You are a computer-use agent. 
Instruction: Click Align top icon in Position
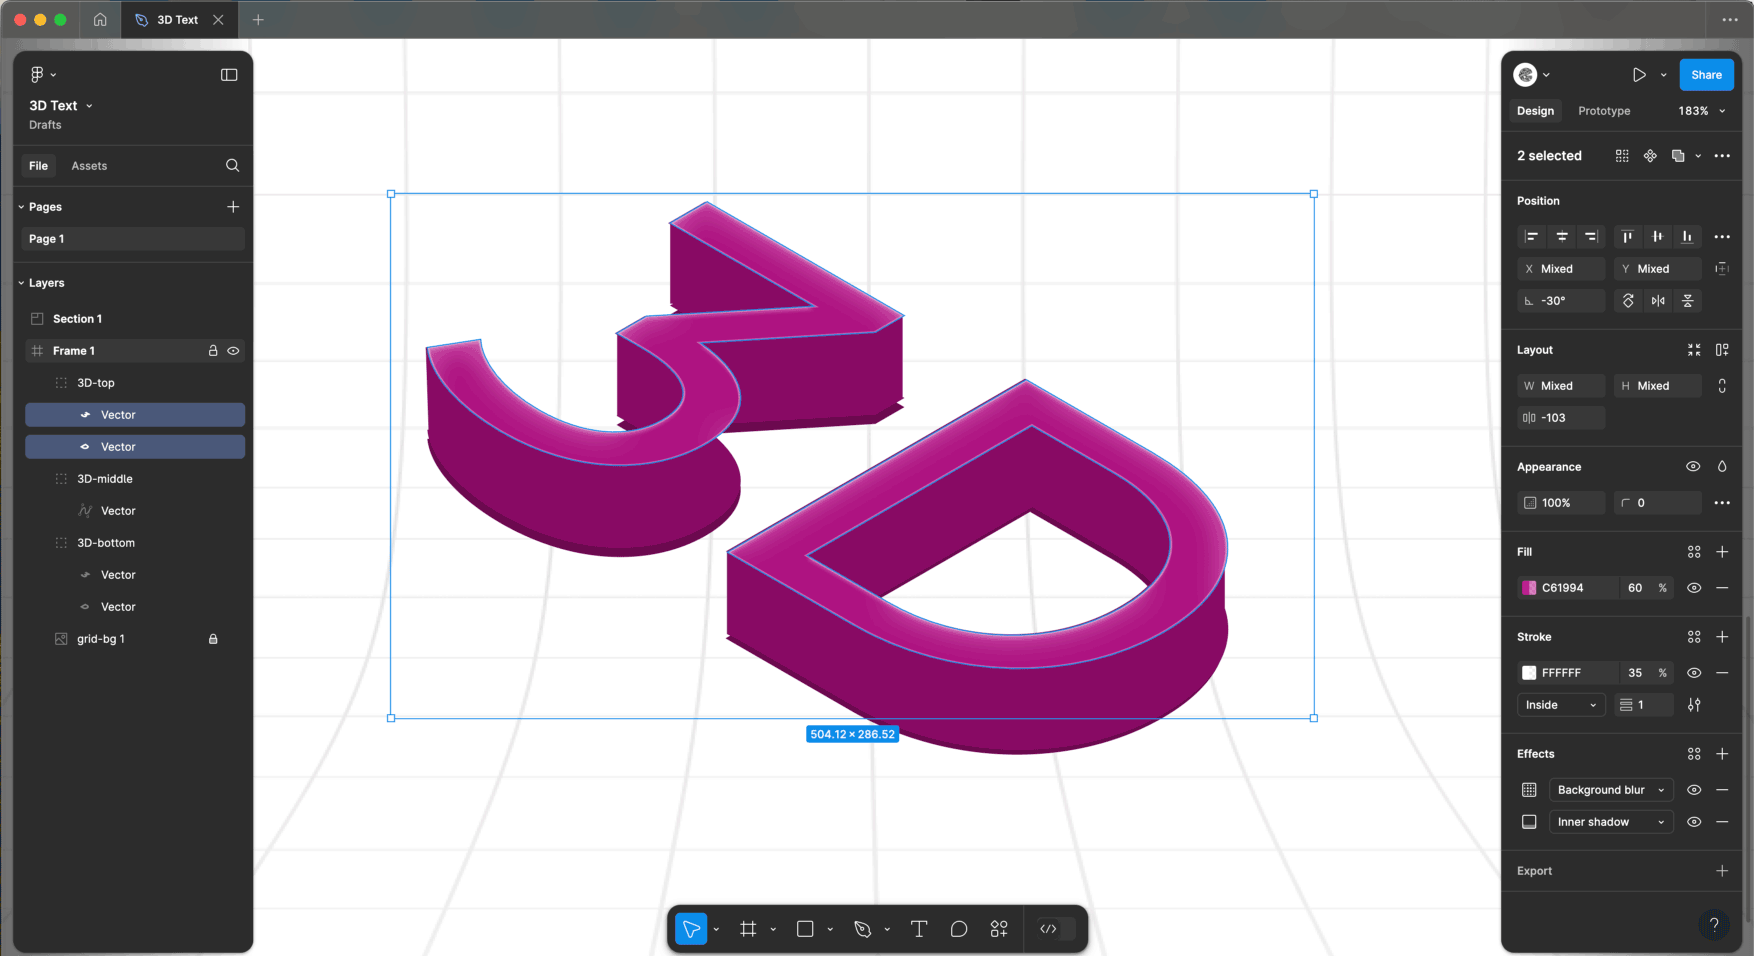pyautogui.click(x=1627, y=237)
